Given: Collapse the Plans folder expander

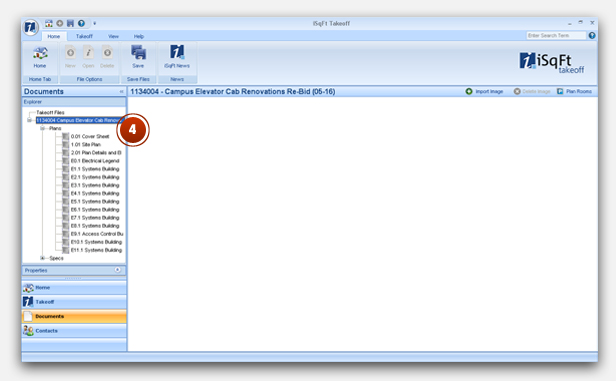Looking at the screenshot, I should click(42, 128).
